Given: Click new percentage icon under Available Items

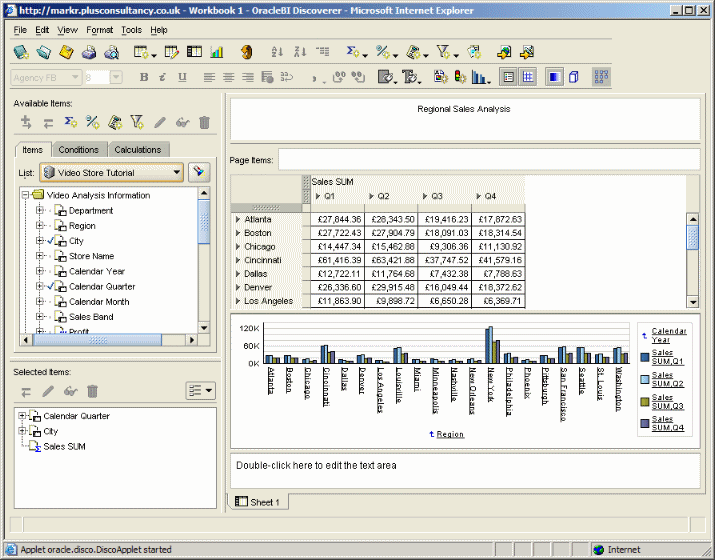Looking at the screenshot, I should 93,122.
